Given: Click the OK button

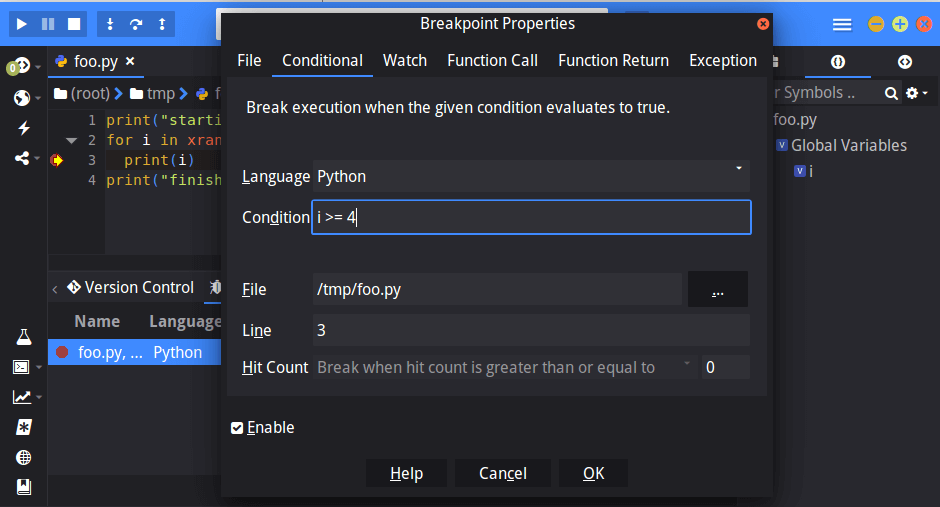Looking at the screenshot, I should (593, 473).
